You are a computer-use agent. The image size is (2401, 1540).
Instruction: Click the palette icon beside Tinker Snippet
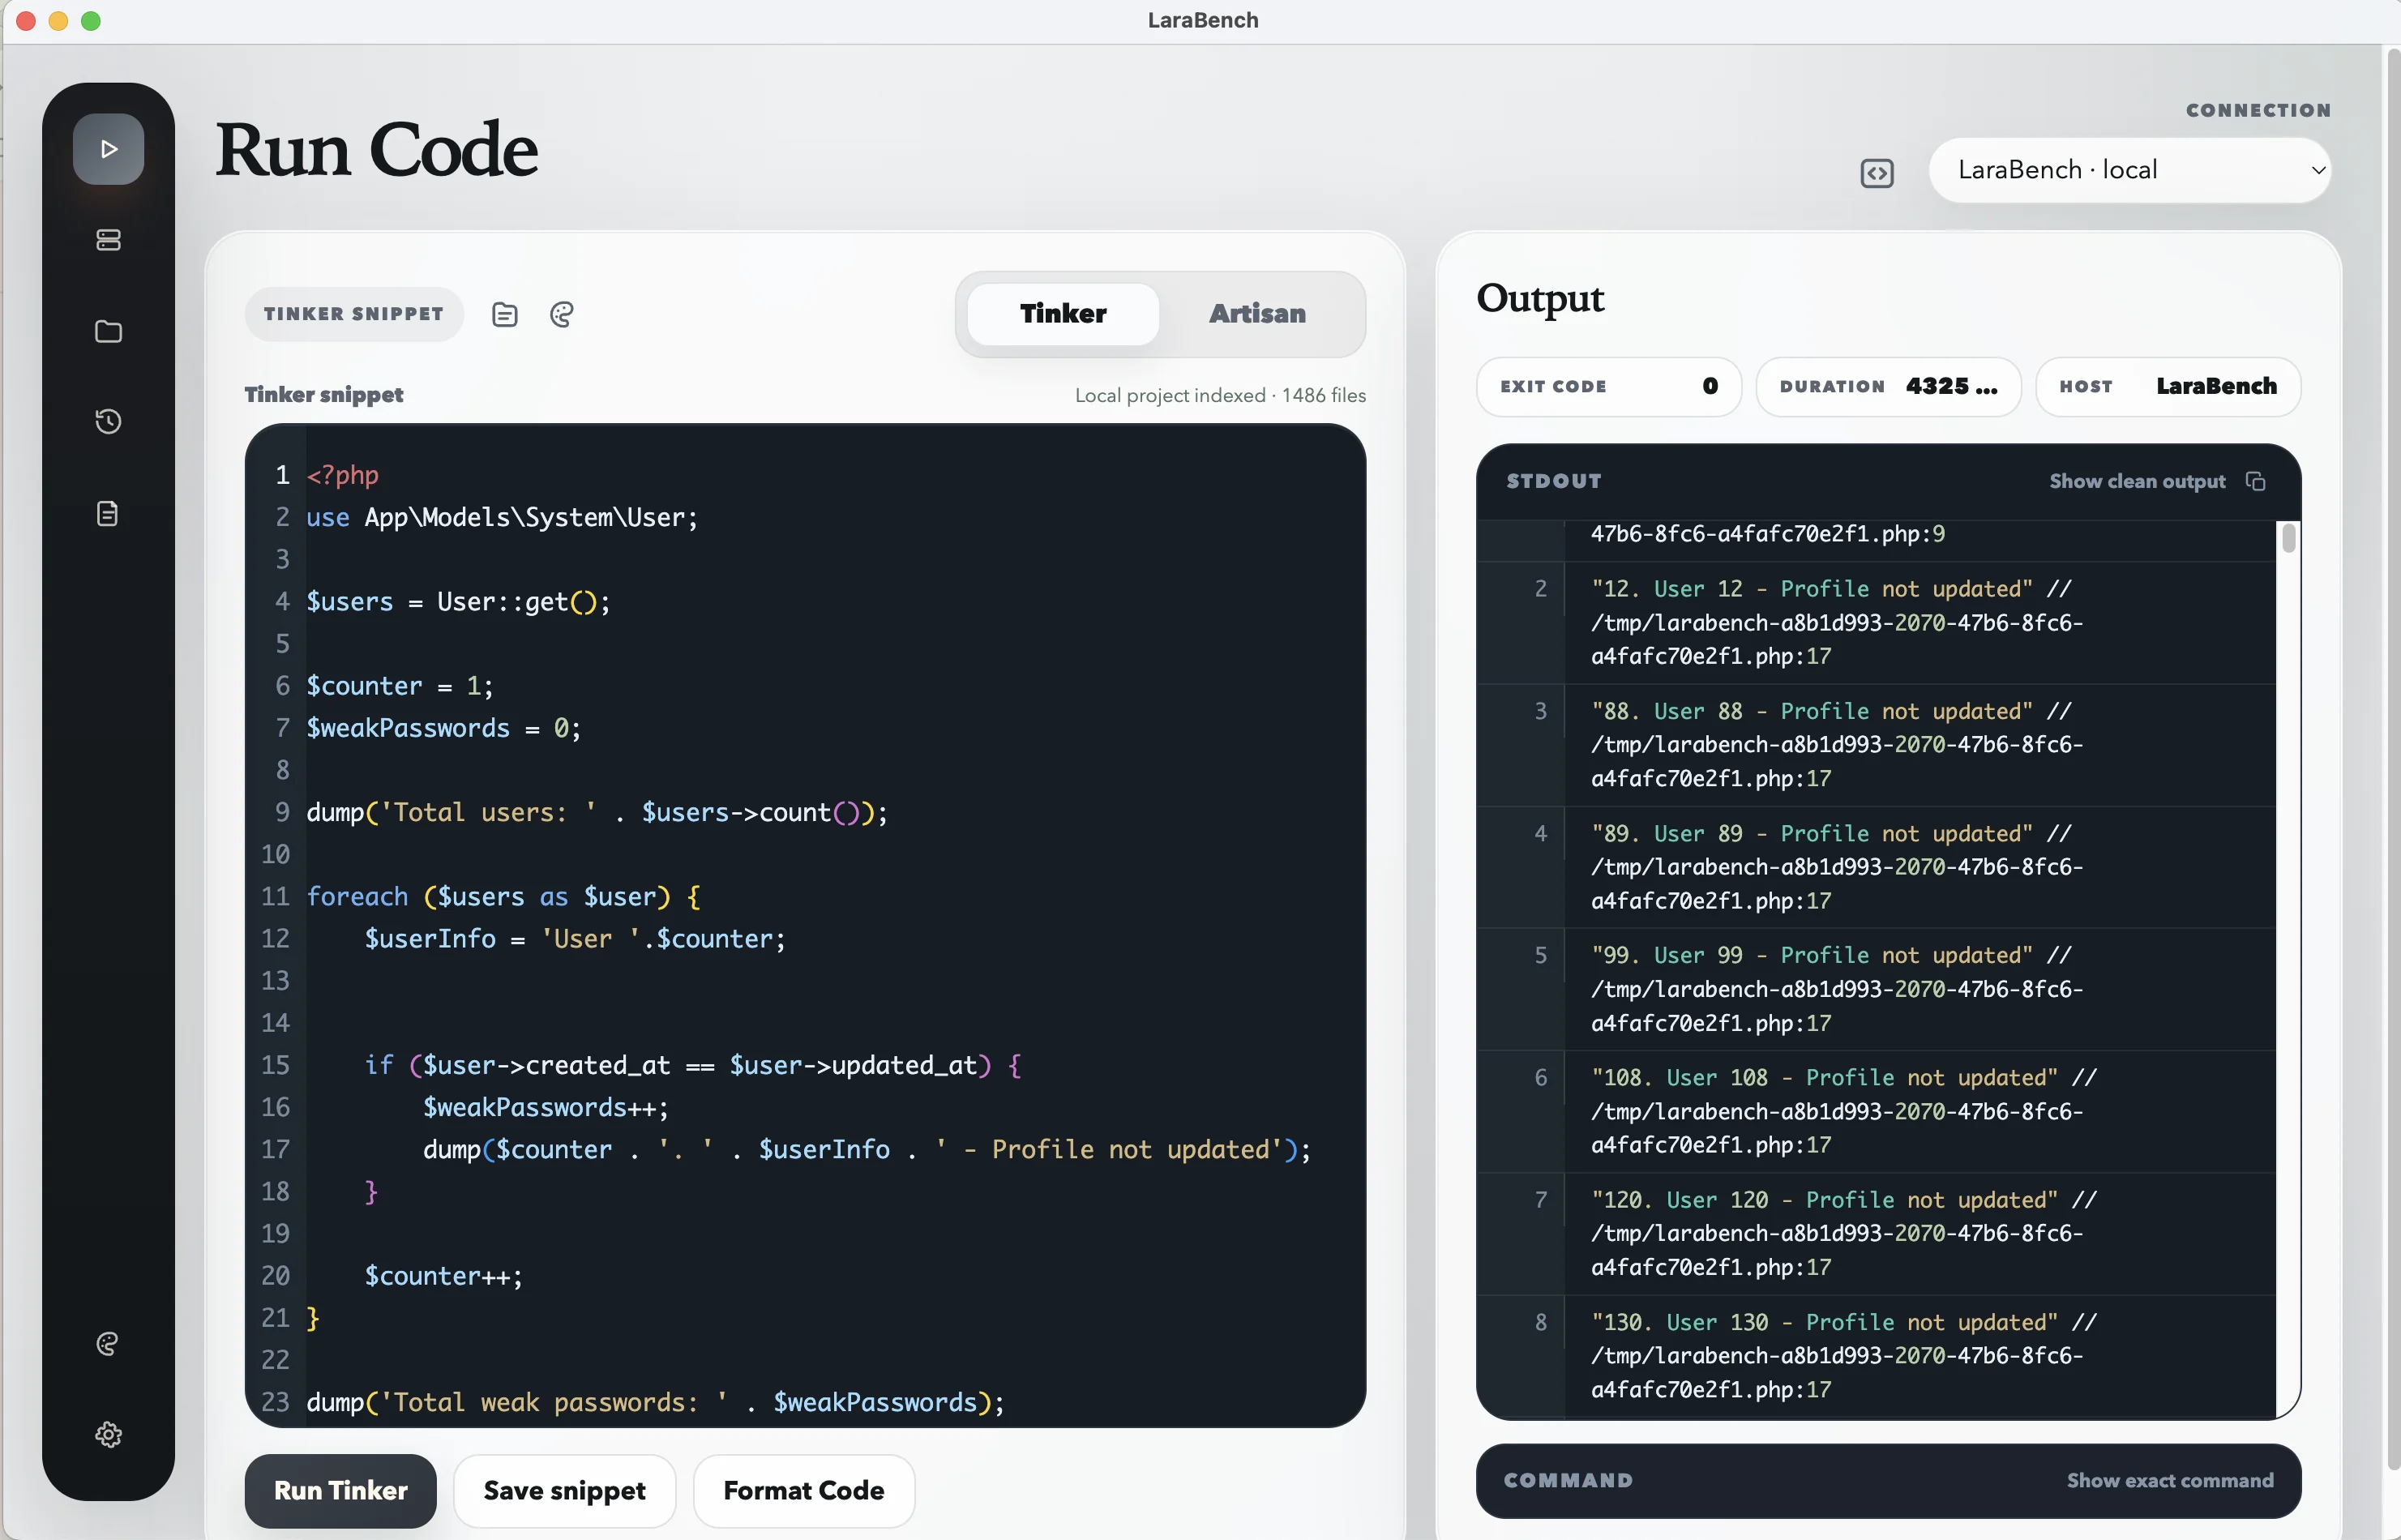[562, 314]
